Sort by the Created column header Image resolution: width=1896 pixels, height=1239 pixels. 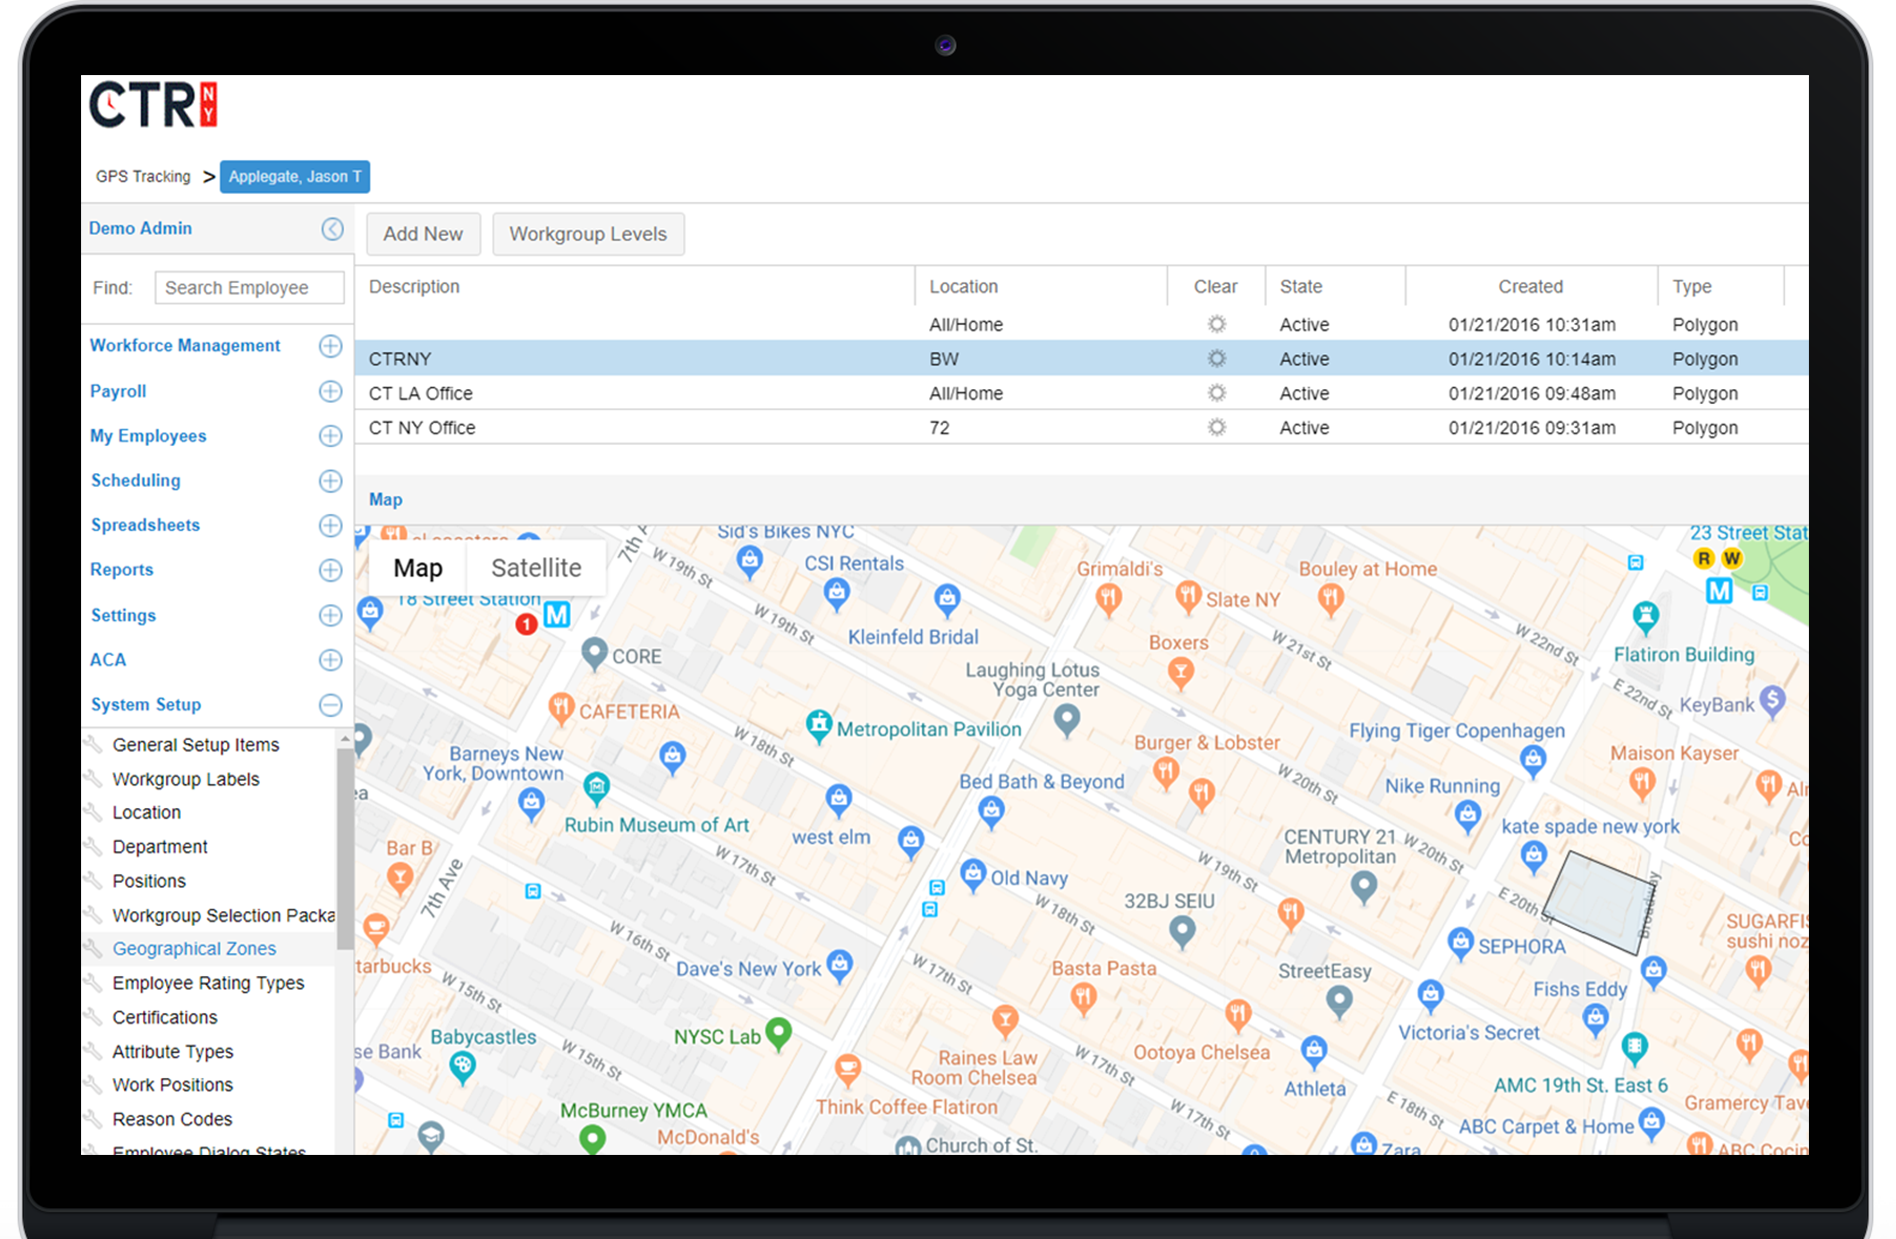1530,287
